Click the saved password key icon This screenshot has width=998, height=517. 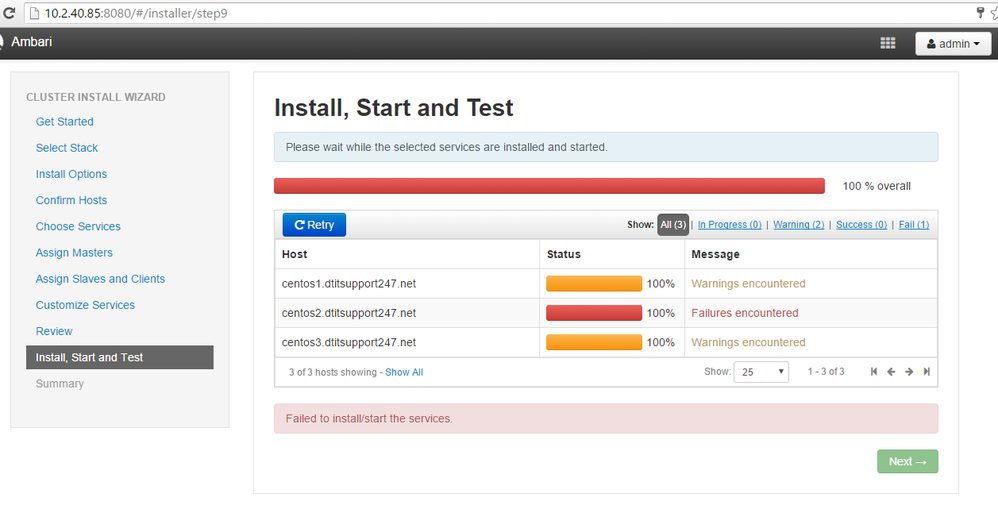pos(980,13)
